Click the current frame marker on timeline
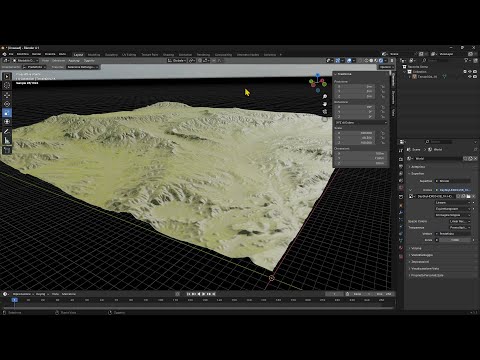 point(14,300)
